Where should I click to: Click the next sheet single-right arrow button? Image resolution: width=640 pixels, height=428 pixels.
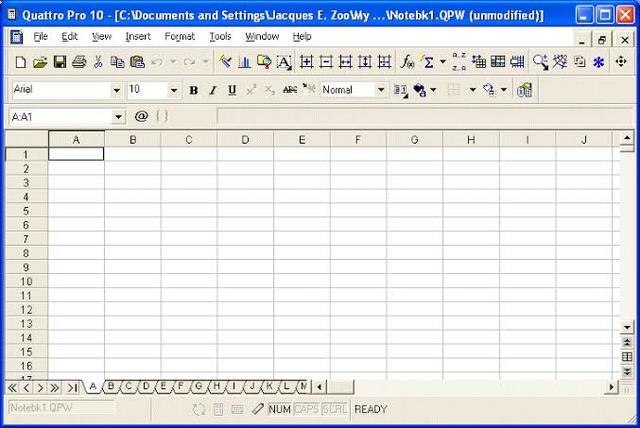click(40, 388)
